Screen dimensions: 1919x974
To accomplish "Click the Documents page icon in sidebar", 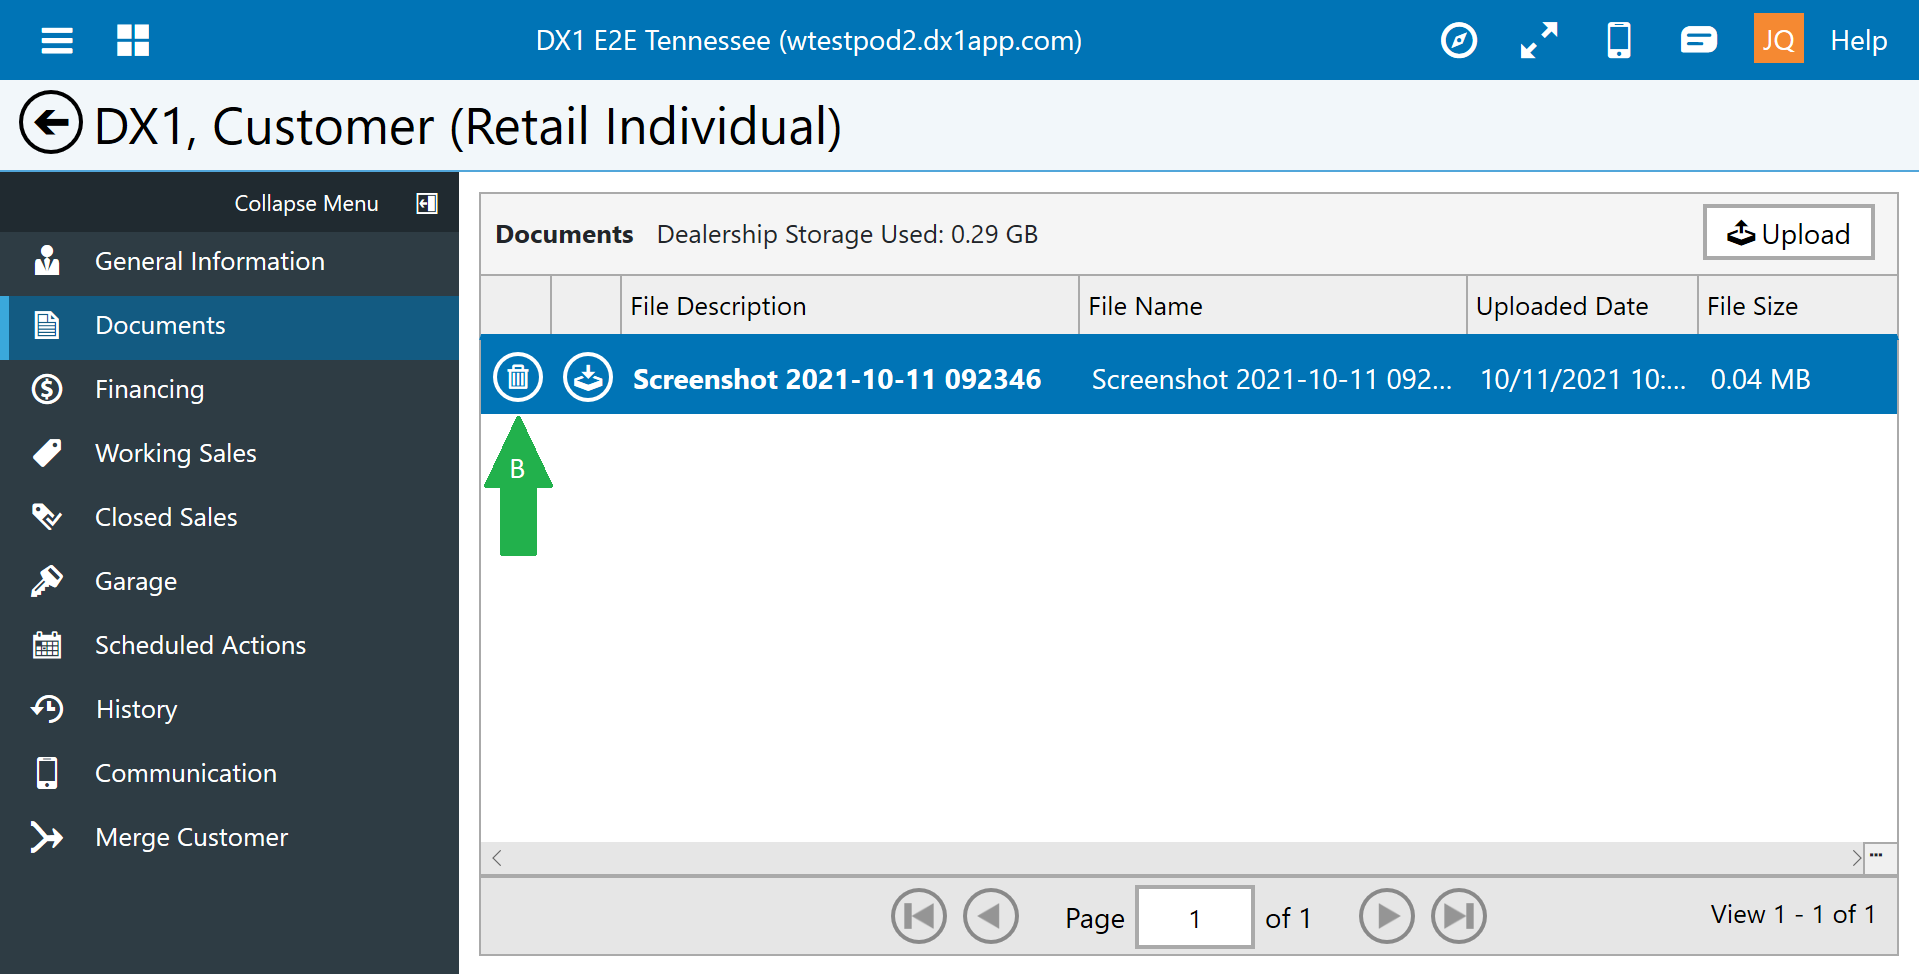I will 47,325.
